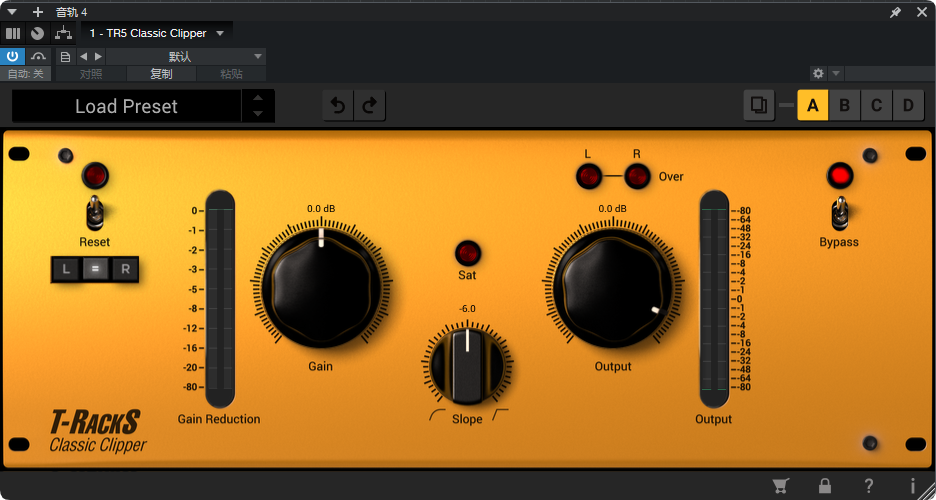Open the shopping cart store icon

pyautogui.click(x=779, y=485)
